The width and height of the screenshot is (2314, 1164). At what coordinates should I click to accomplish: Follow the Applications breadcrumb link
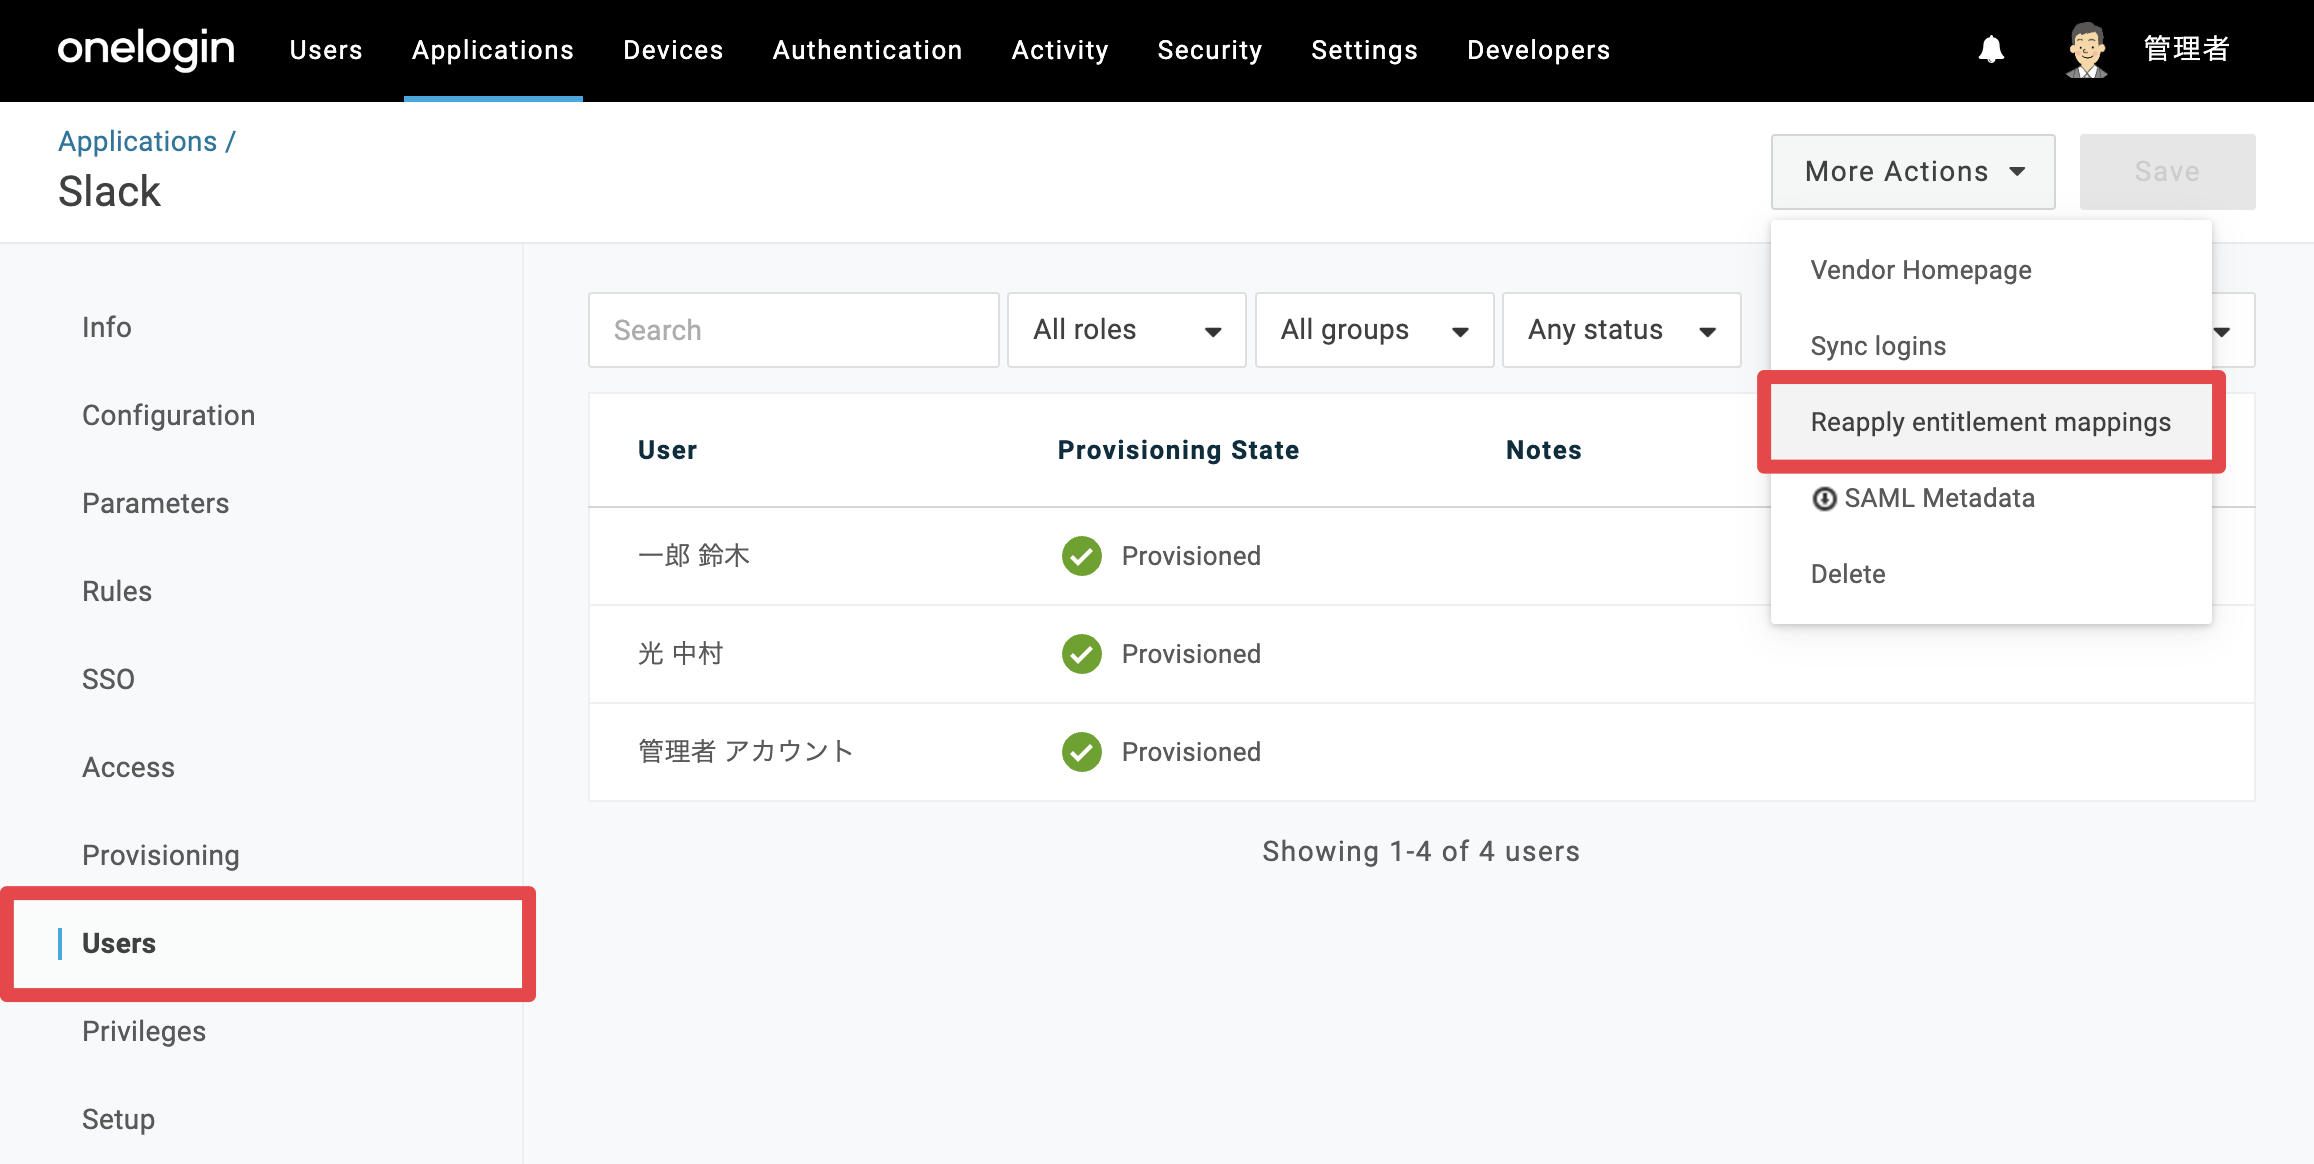click(x=138, y=142)
